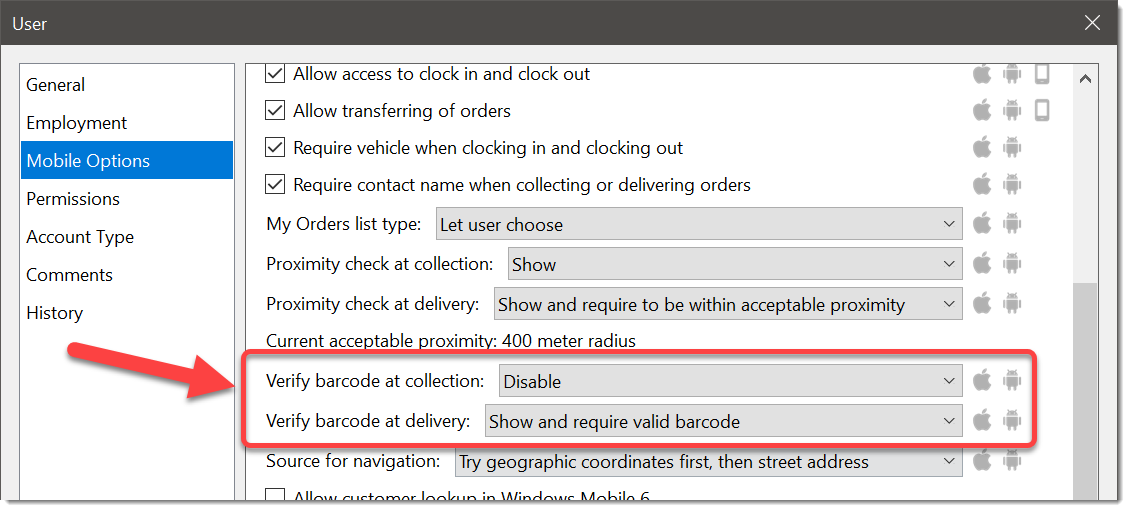
Task: Click Apple icon on Require contact name row
Action: (982, 184)
